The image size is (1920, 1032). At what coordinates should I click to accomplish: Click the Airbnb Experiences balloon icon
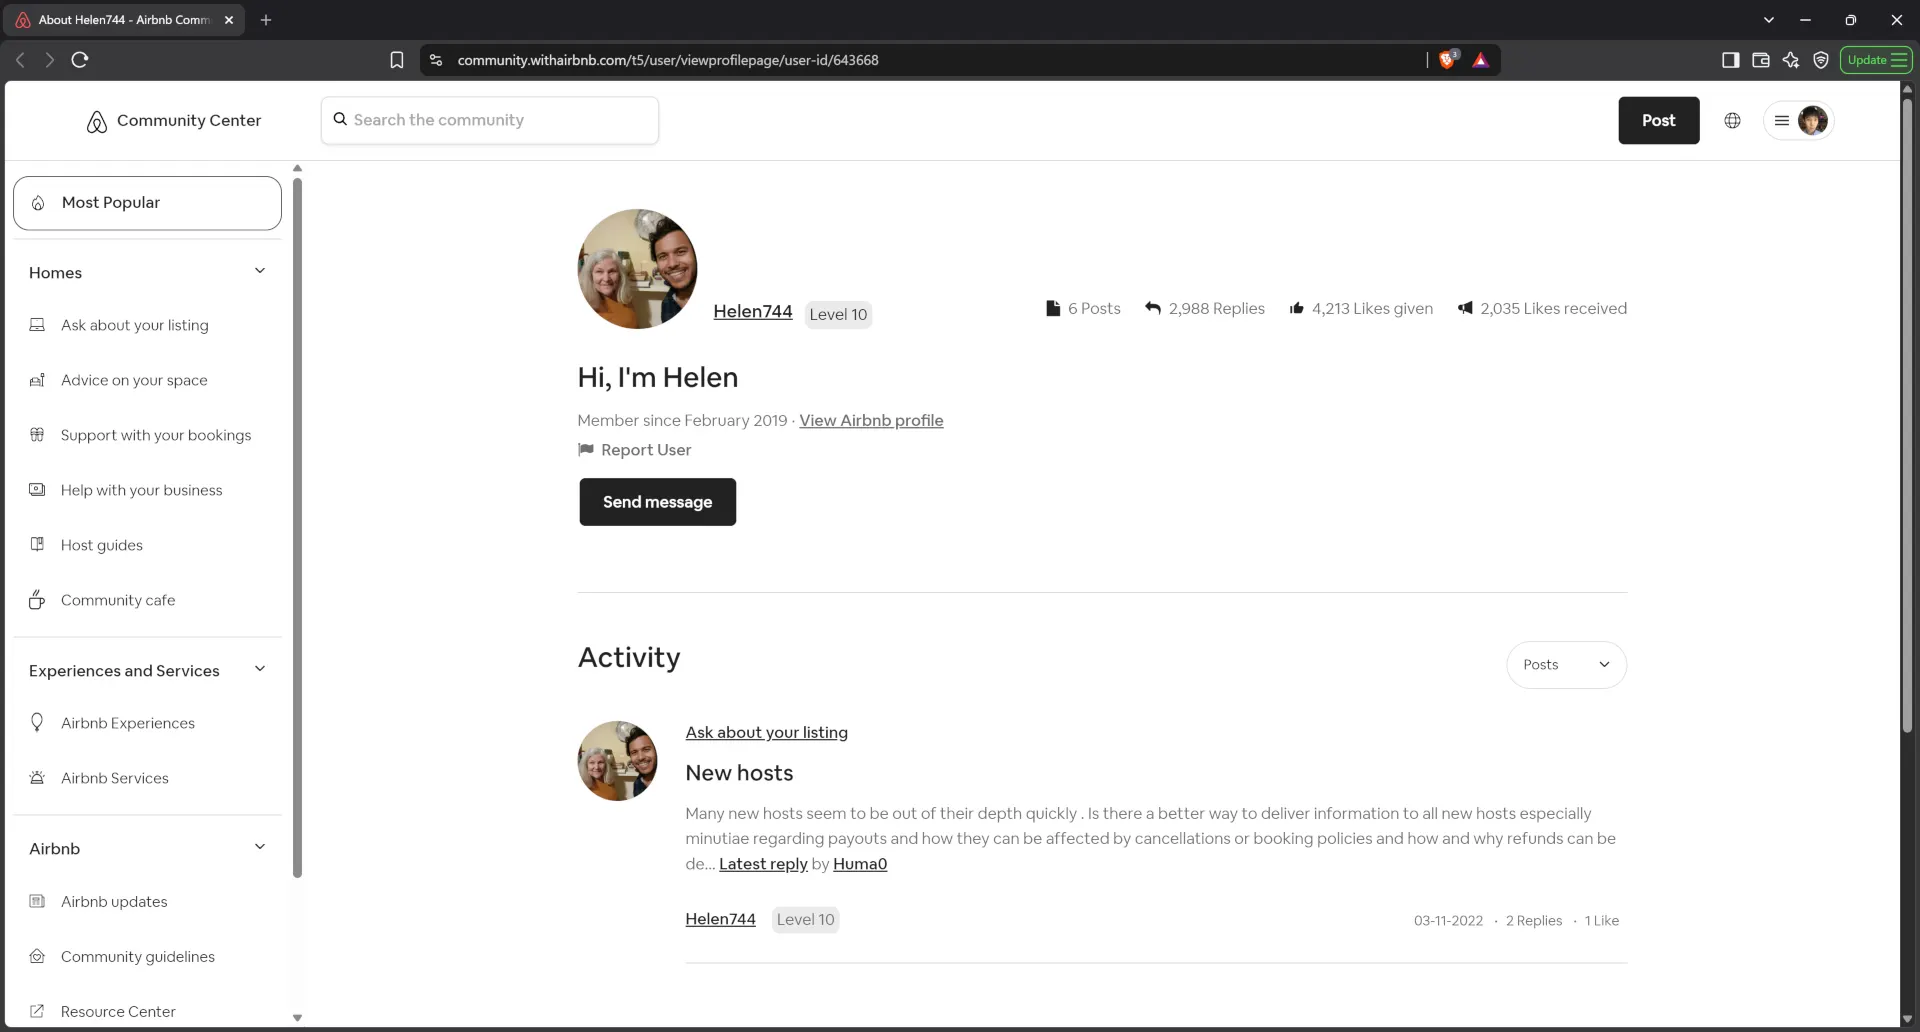37,722
